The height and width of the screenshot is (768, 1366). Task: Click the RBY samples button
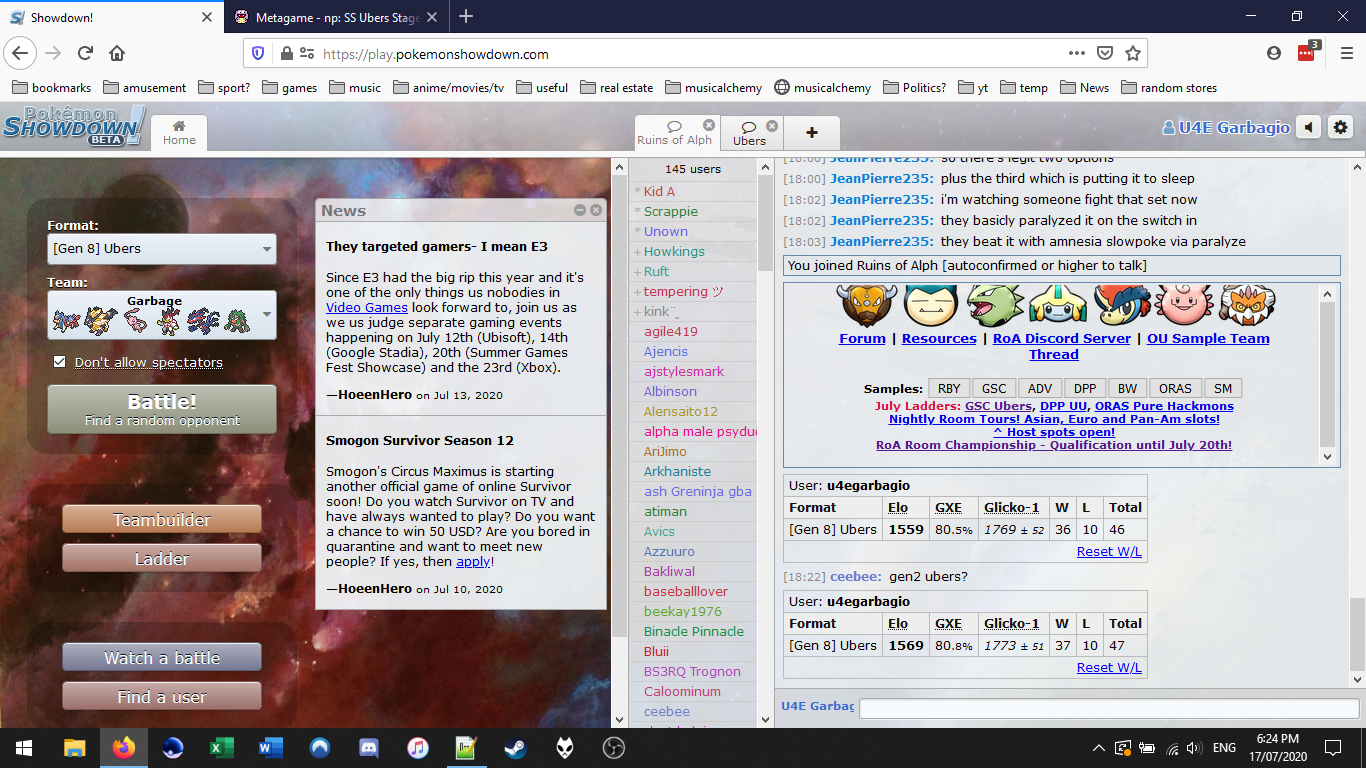tap(948, 389)
